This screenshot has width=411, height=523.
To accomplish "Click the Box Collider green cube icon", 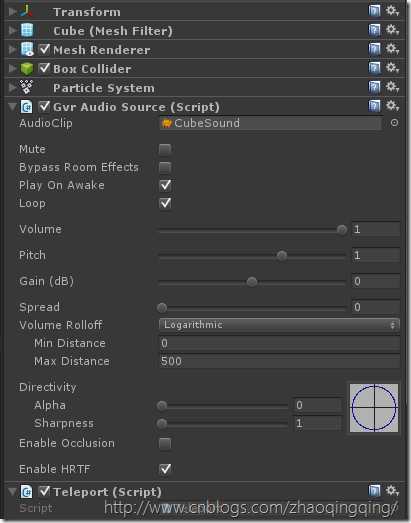I will 27,69.
